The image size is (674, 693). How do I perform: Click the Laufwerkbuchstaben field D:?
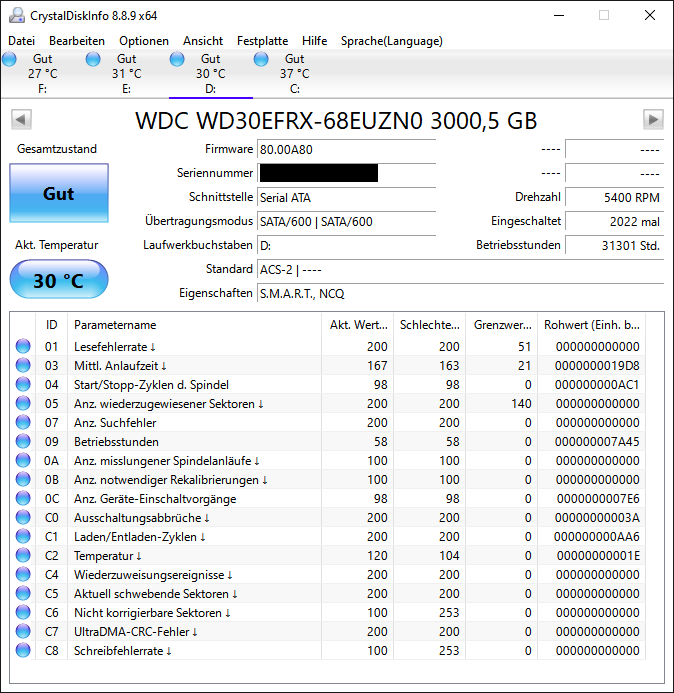[347, 245]
